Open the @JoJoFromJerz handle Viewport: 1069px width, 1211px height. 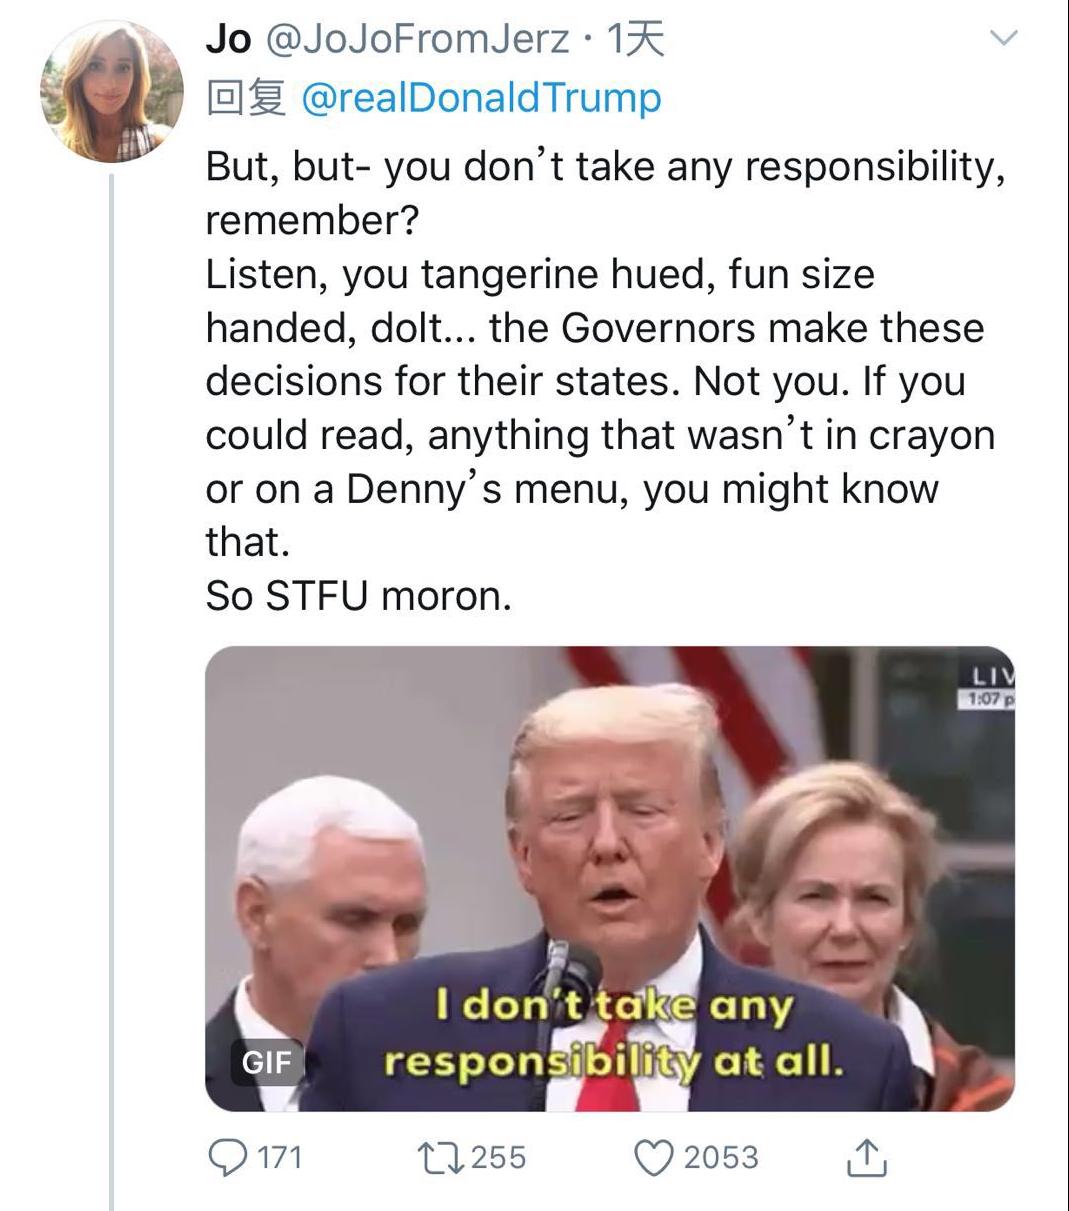416,40
